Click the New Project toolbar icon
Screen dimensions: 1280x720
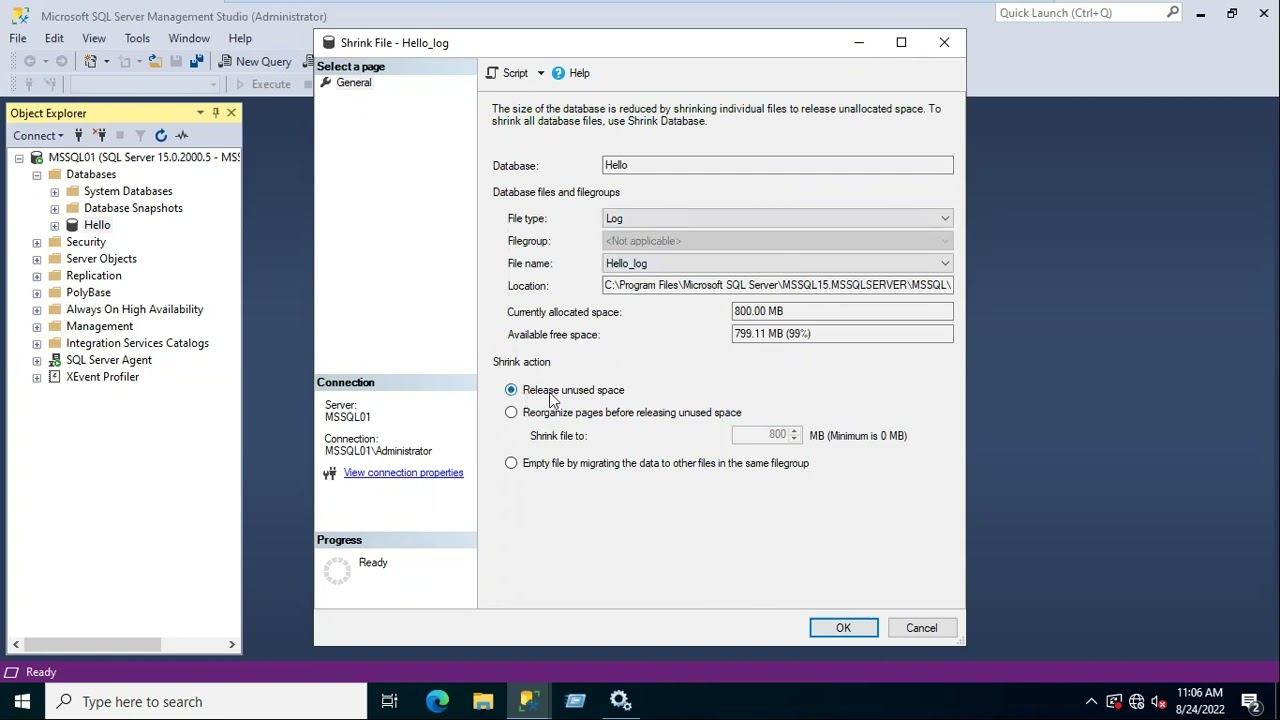point(91,61)
